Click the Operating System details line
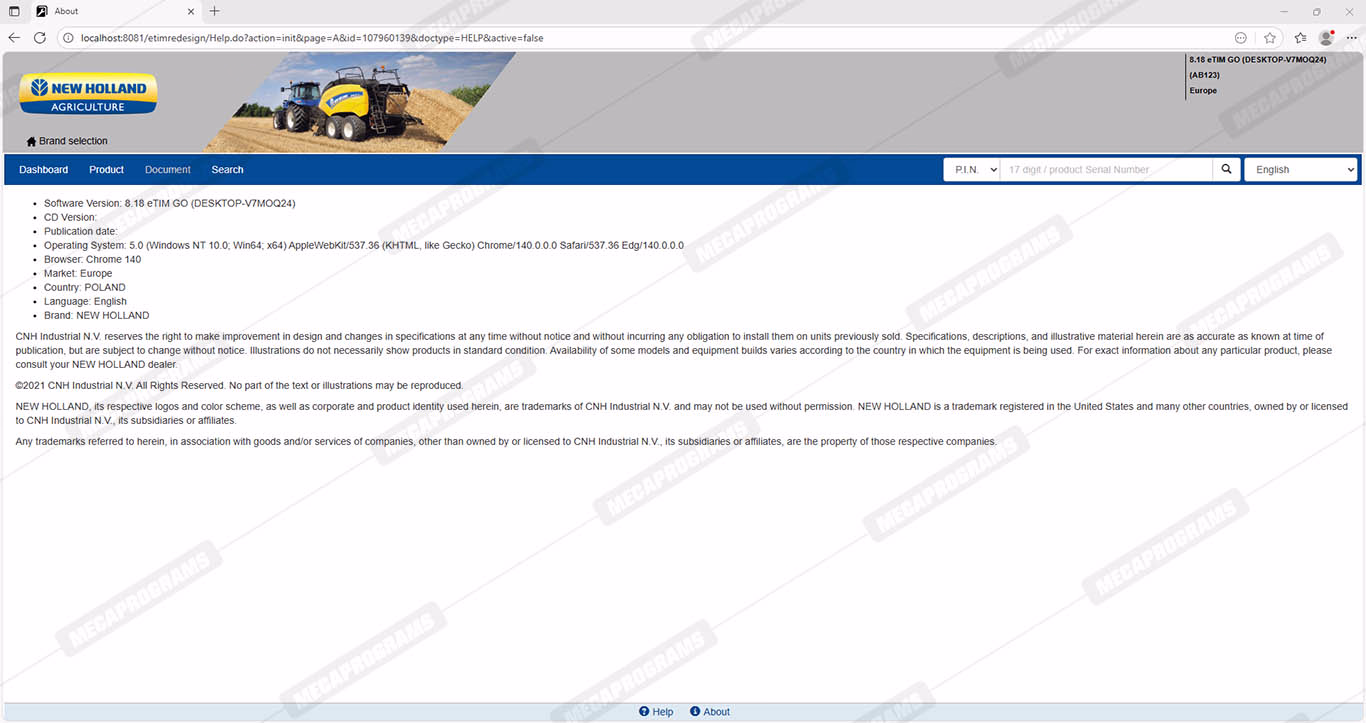This screenshot has width=1366, height=723. click(364, 245)
